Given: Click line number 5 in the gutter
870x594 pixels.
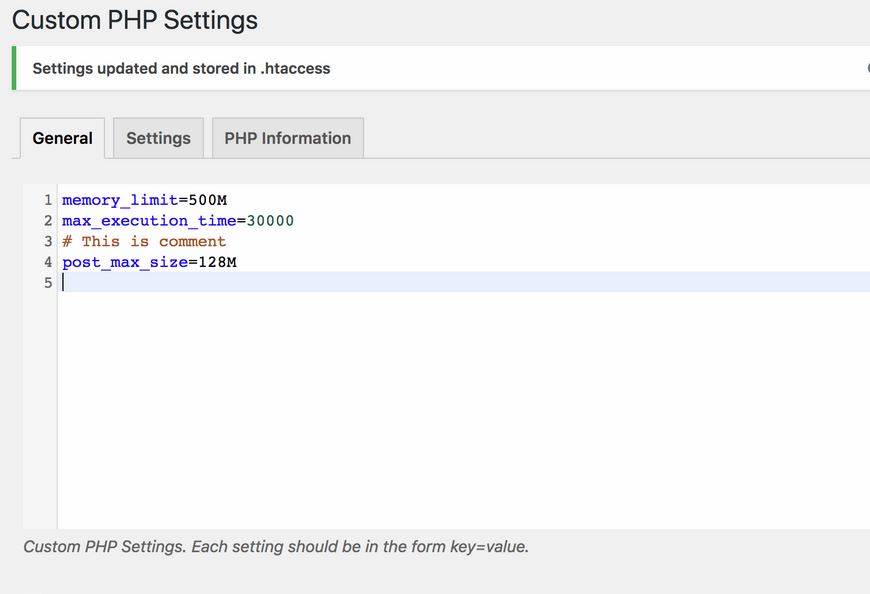Looking at the screenshot, I should pyautogui.click(x=48, y=283).
